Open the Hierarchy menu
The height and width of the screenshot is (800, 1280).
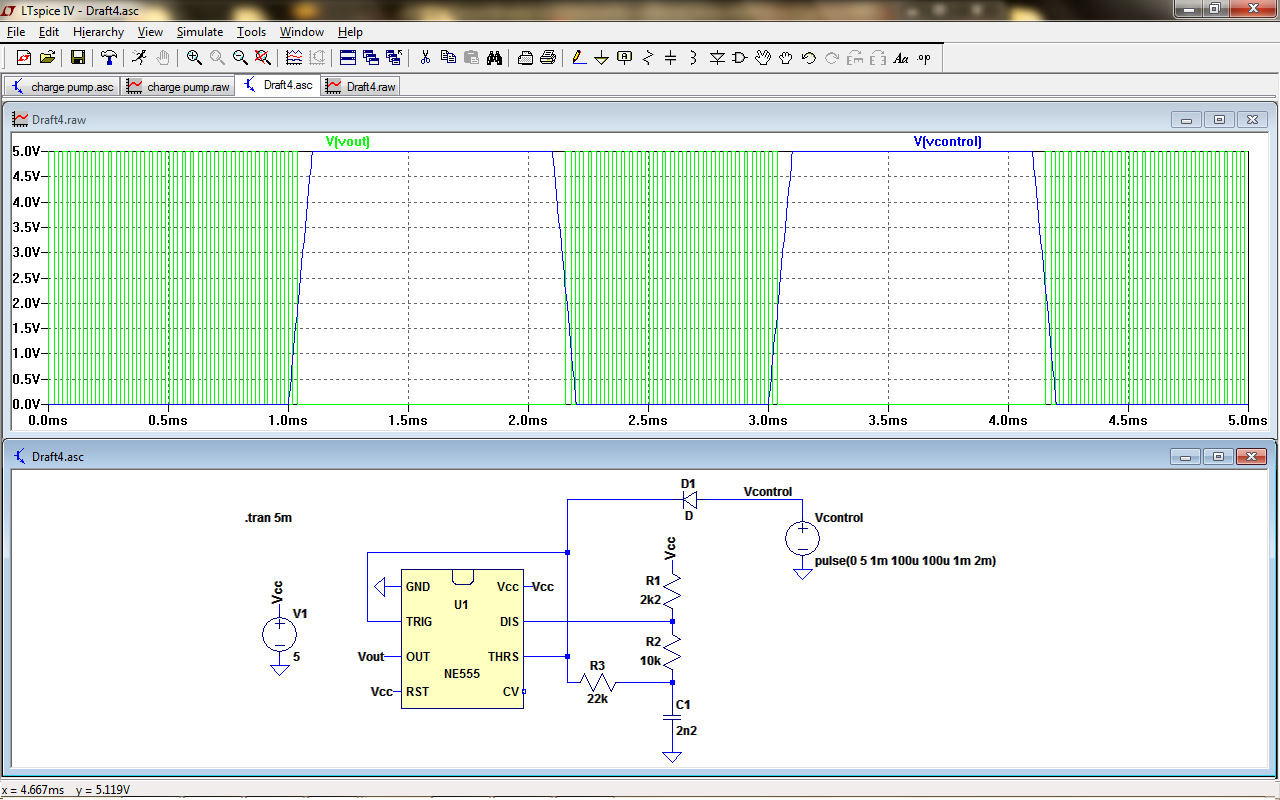point(98,32)
